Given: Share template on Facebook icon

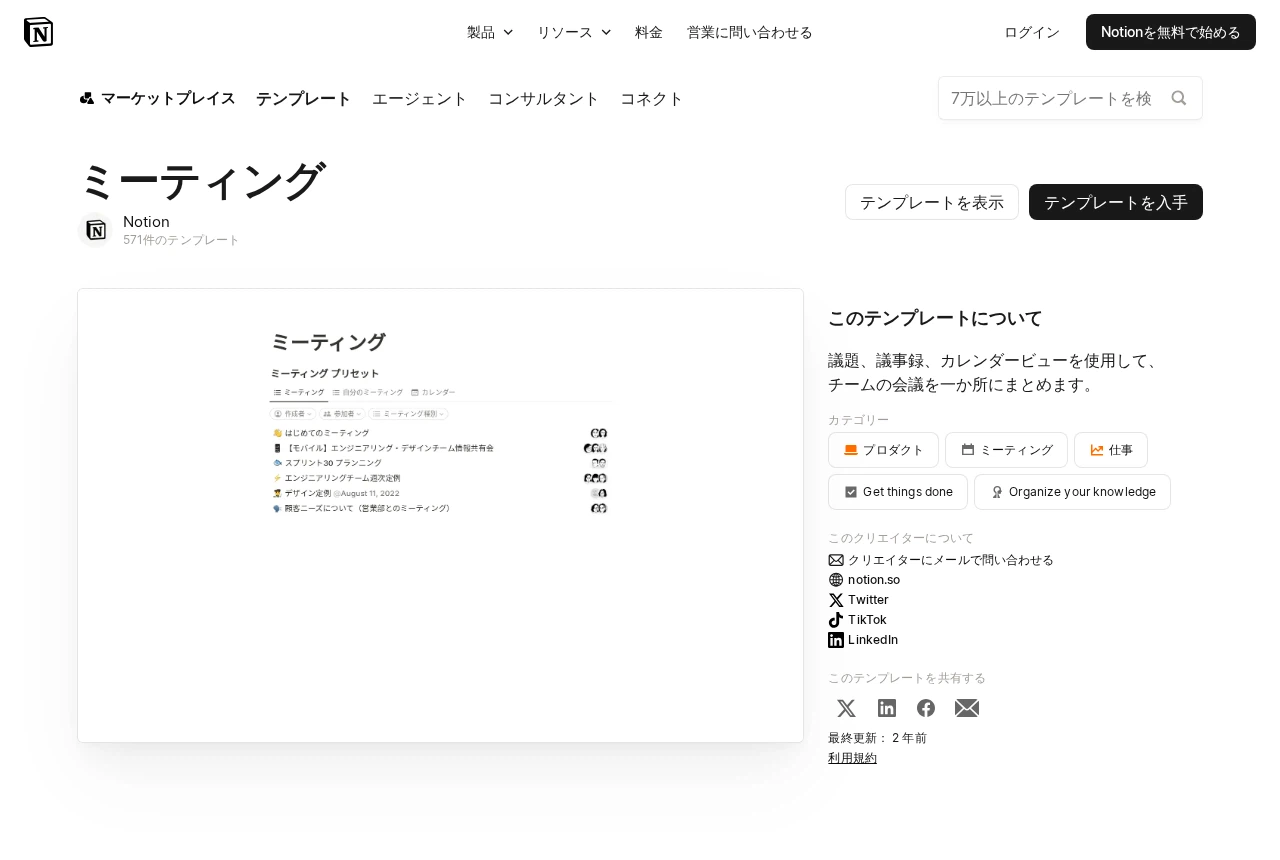Looking at the screenshot, I should (x=926, y=708).
